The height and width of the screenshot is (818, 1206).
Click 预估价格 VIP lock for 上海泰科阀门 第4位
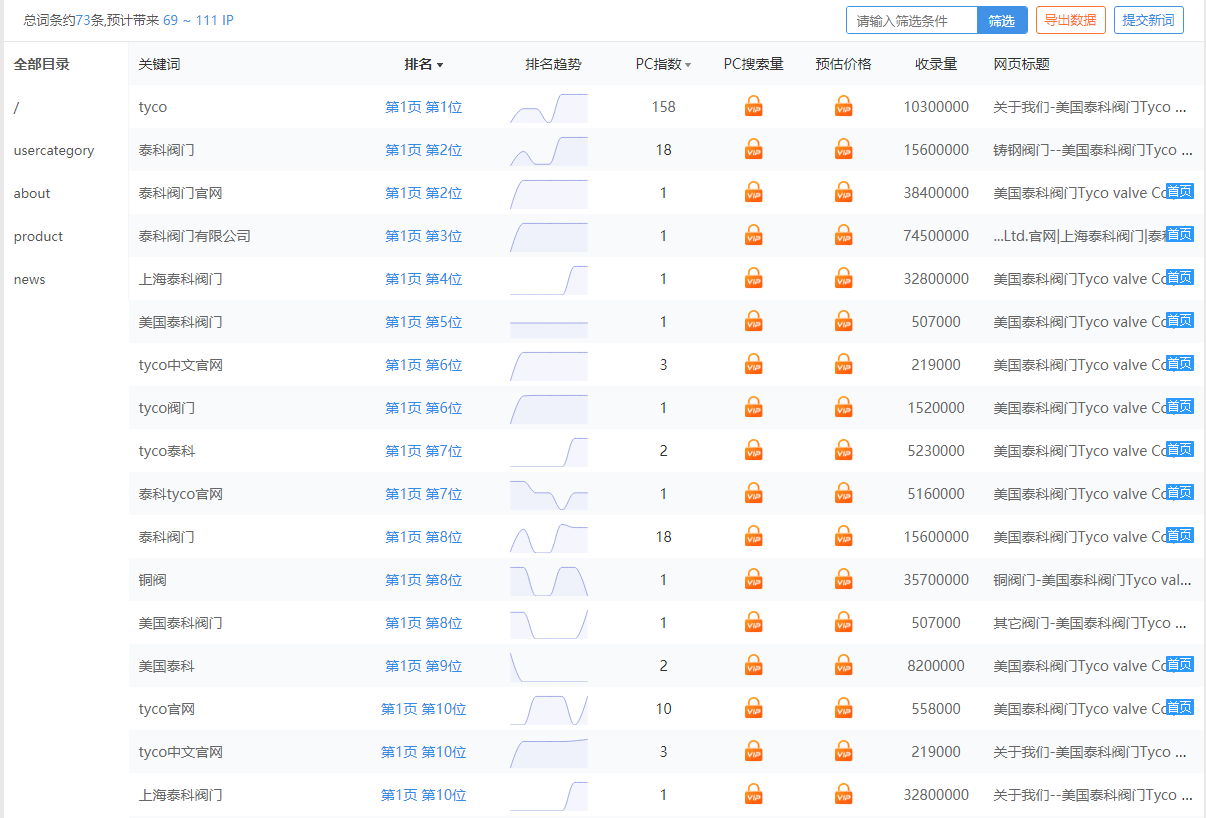coord(843,279)
